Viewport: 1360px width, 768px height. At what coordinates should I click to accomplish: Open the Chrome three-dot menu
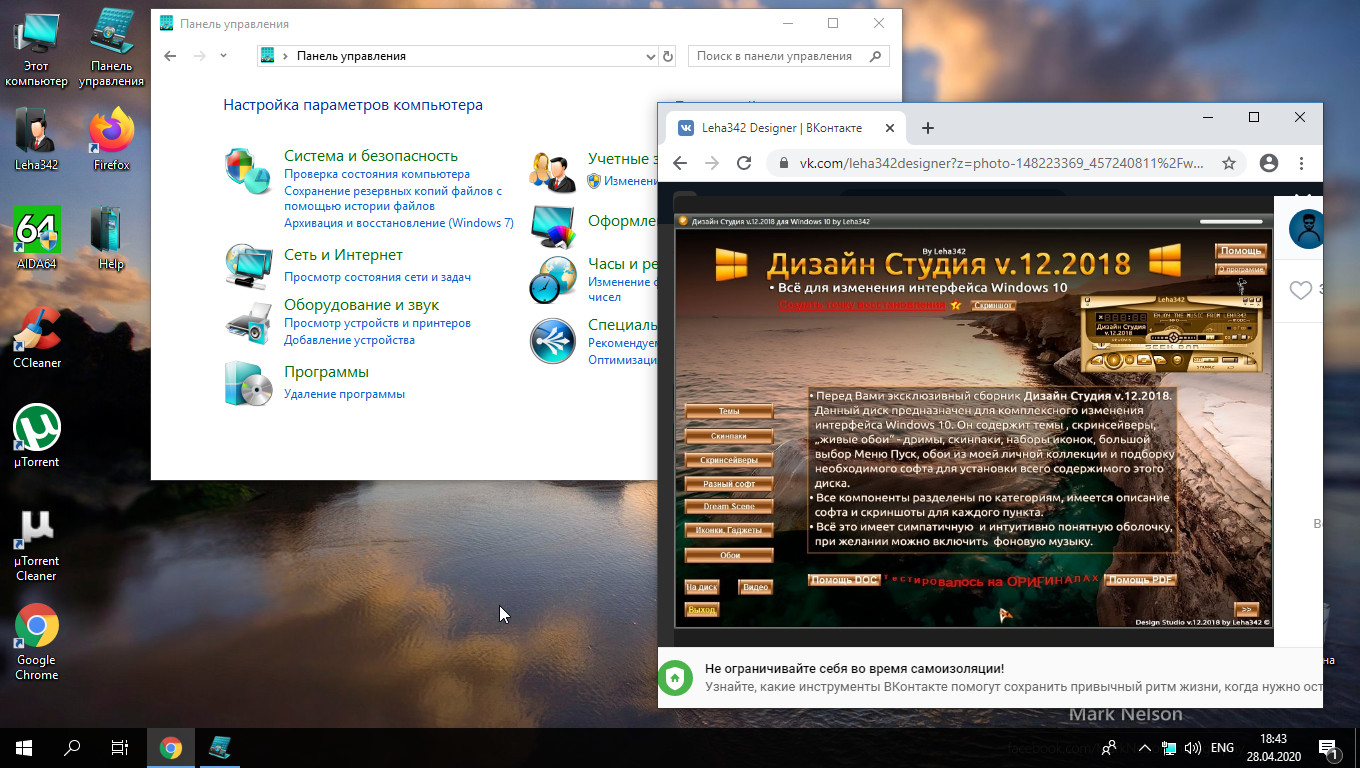pyautogui.click(x=1302, y=163)
